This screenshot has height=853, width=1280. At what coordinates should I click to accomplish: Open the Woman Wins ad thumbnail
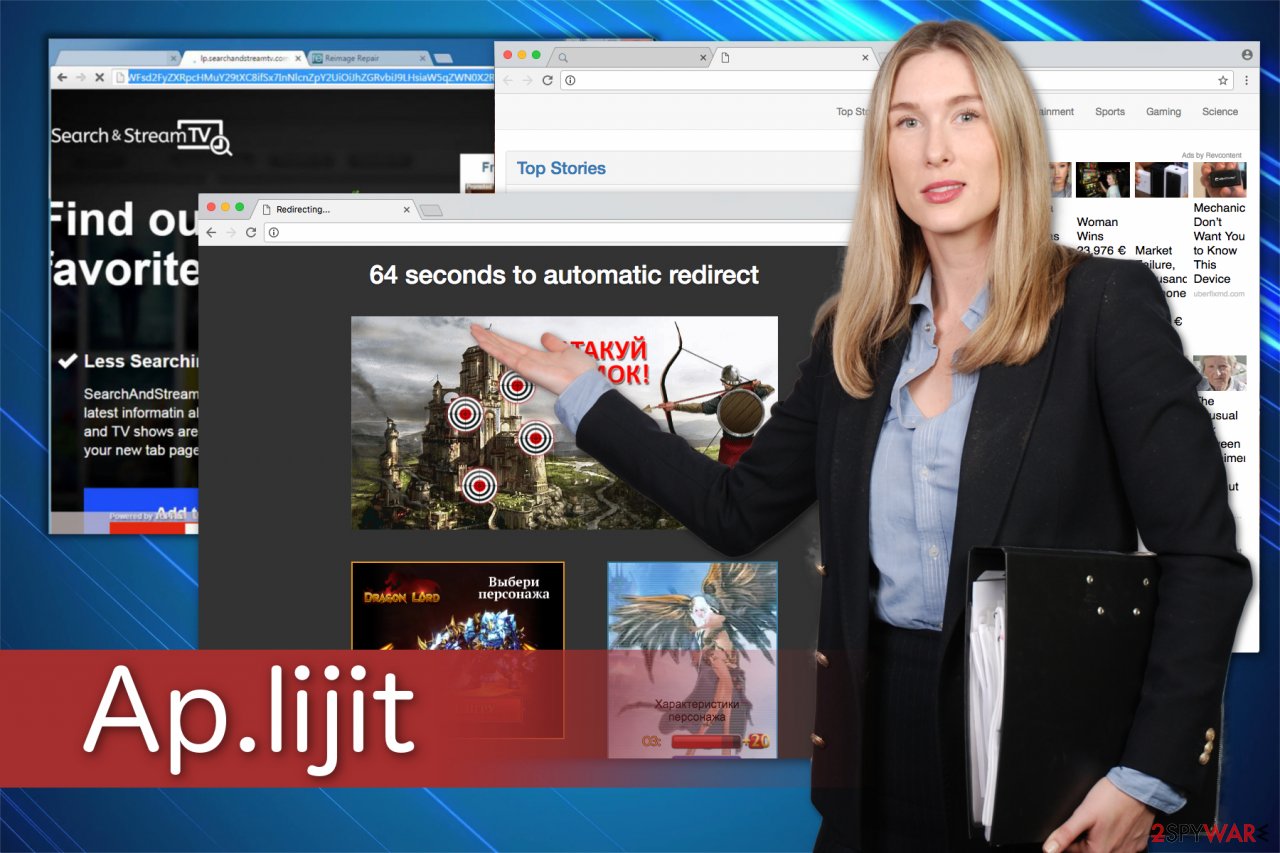pyautogui.click(x=1103, y=180)
